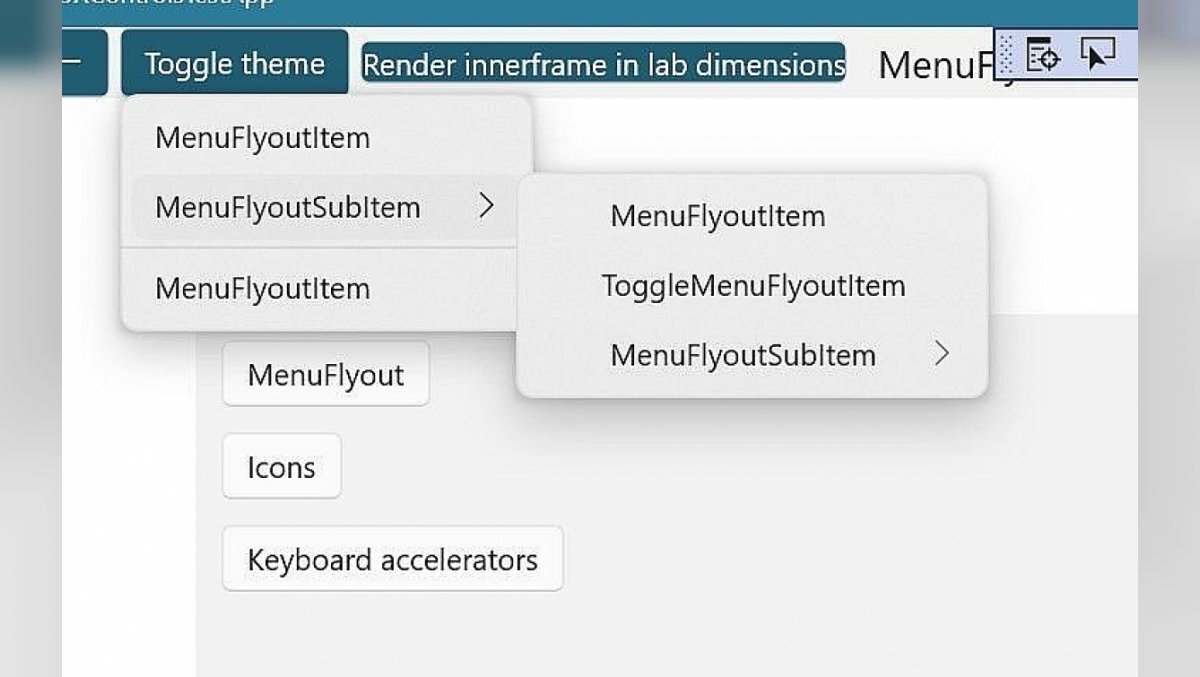Choose top MenuFlyoutItem in main flyout

pyautogui.click(x=327, y=138)
